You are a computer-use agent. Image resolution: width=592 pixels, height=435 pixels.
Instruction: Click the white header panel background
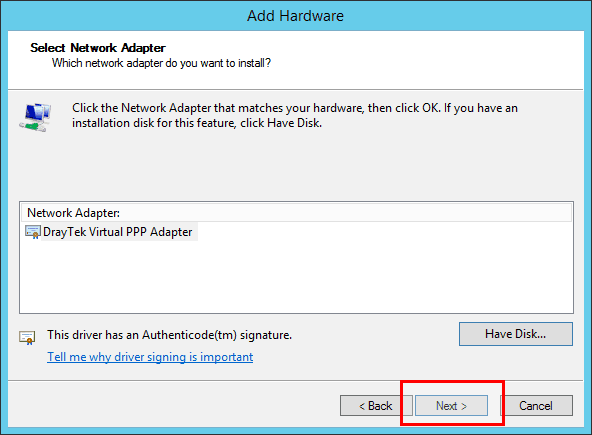[415, 60]
